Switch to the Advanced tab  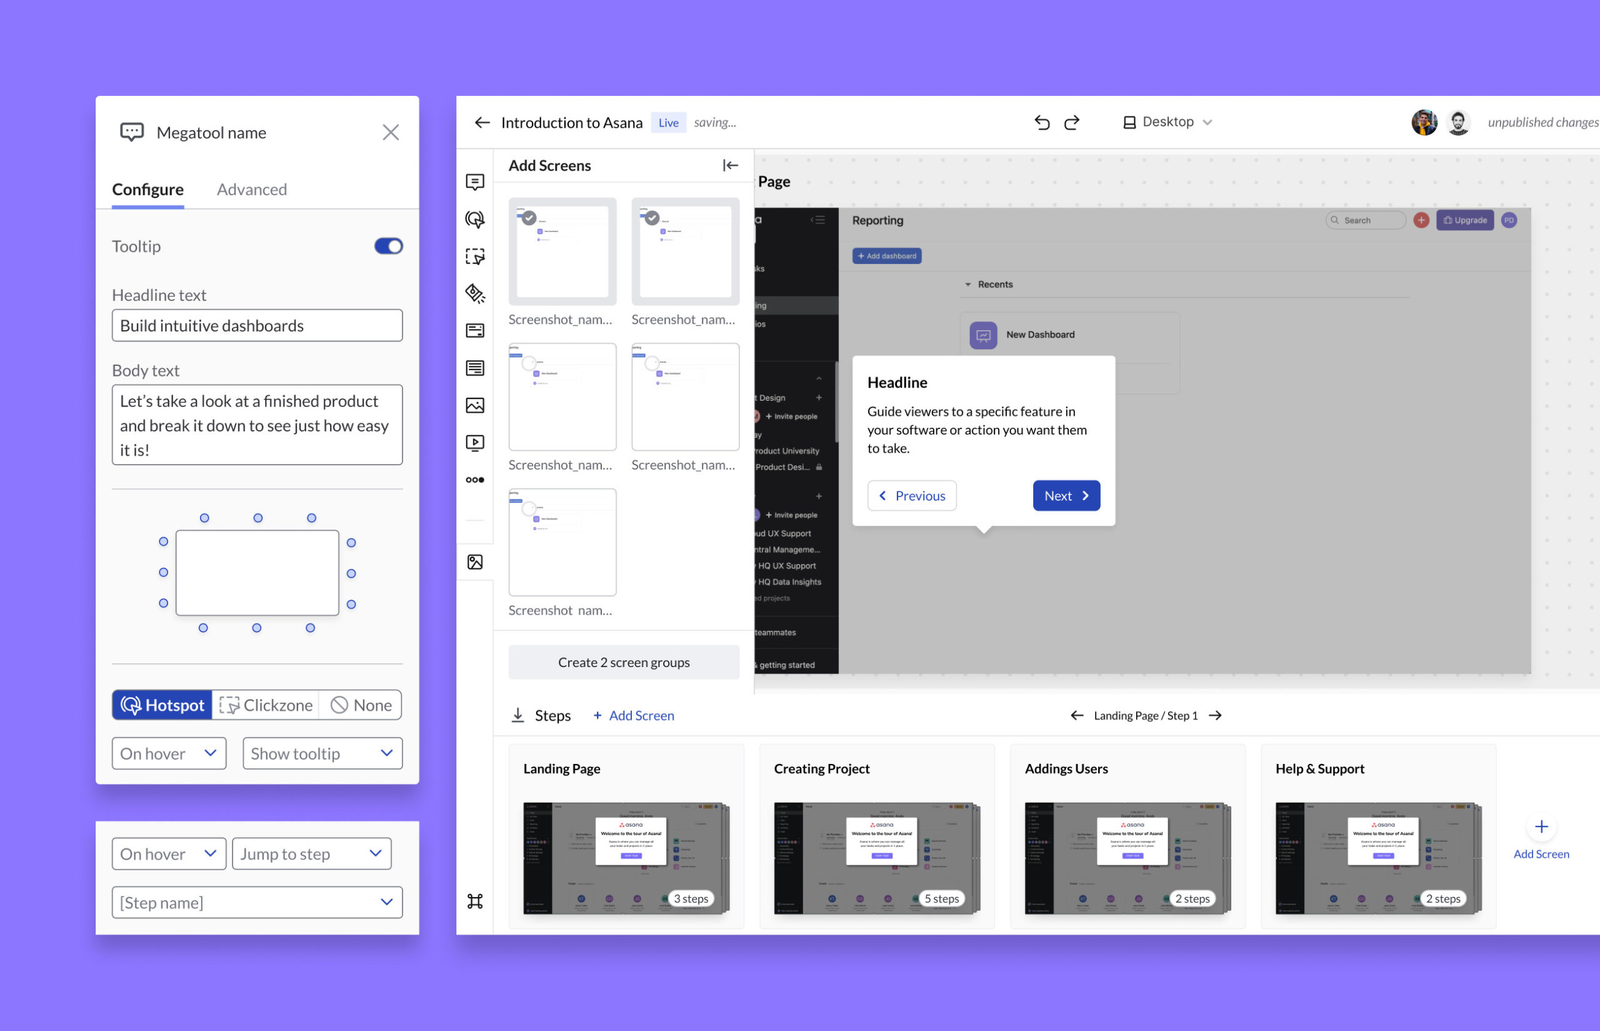click(x=252, y=190)
